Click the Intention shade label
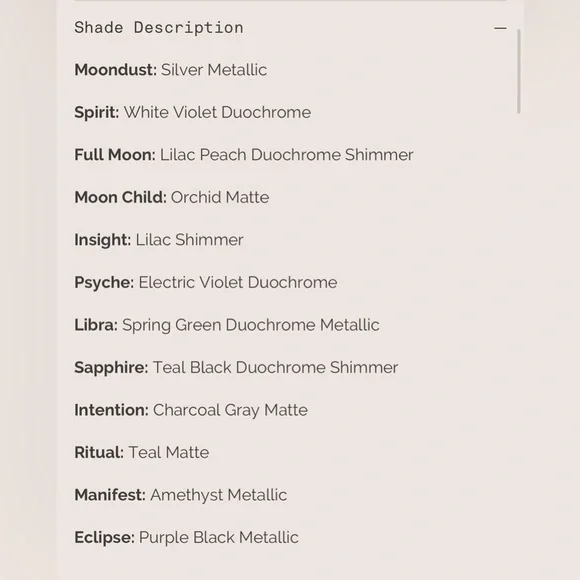Image resolution: width=580 pixels, height=580 pixels. pos(111,410)
